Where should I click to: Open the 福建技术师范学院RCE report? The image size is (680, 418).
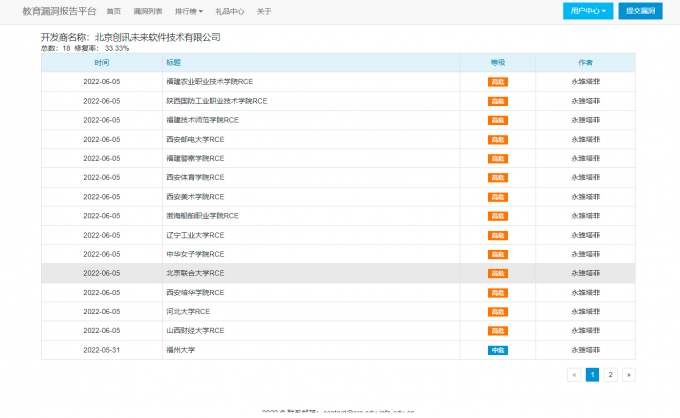202,120
